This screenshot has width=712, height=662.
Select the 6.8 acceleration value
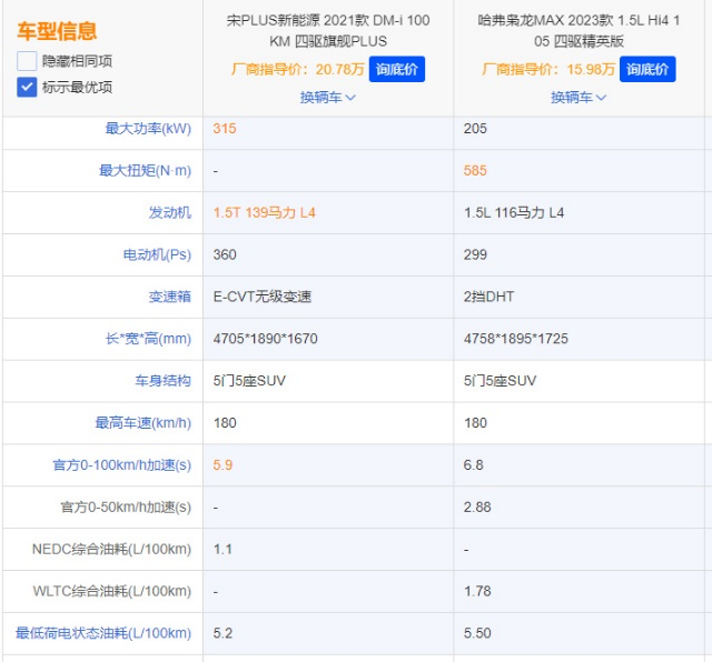pos(474,465)
